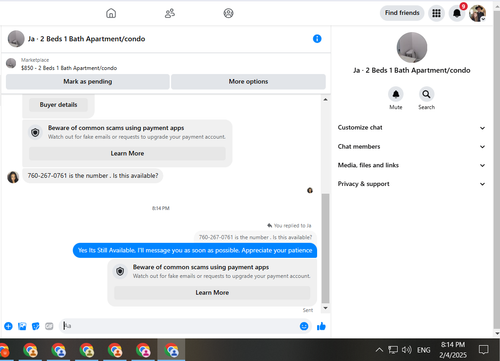Click the chat scrollbar up arrow
The image size is (500, 361).
pyautogui.click(x=325, y=100)
